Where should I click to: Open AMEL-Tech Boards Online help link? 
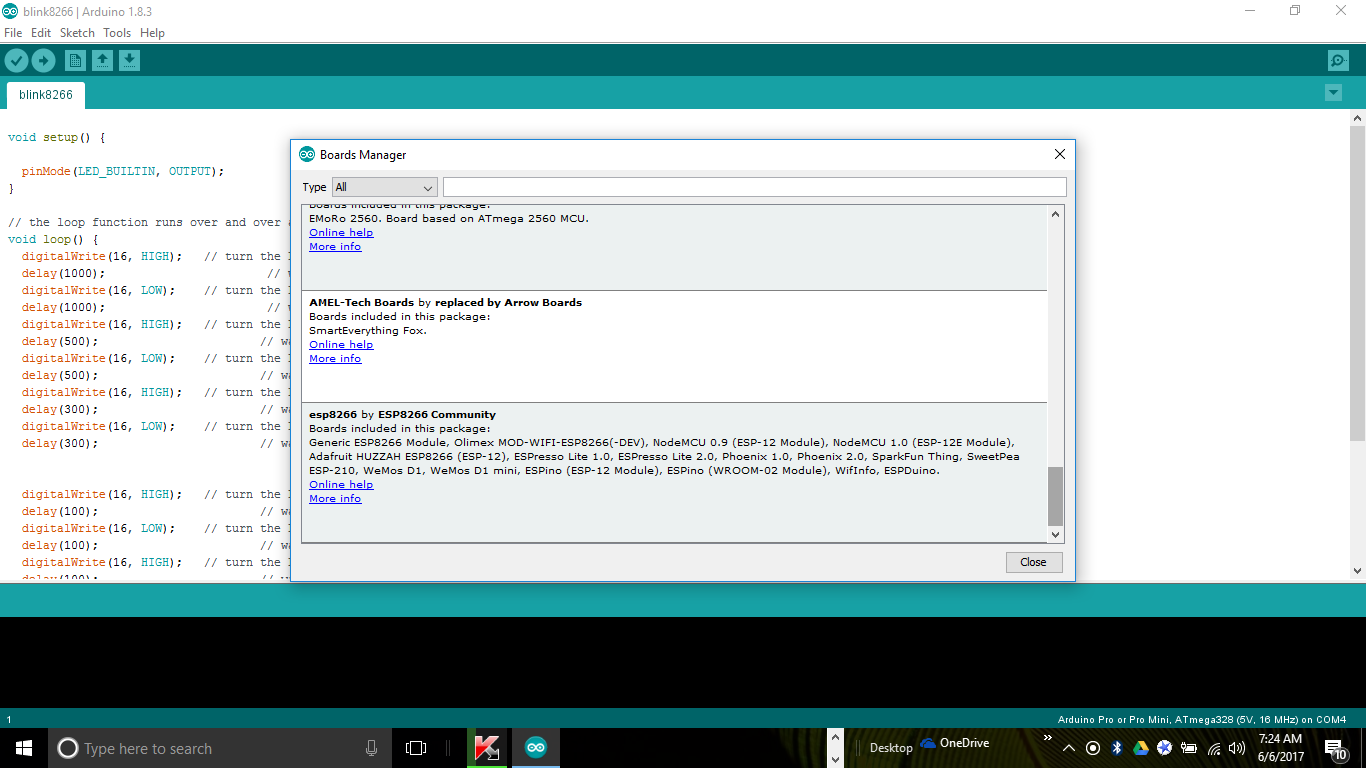click(341, 344)
